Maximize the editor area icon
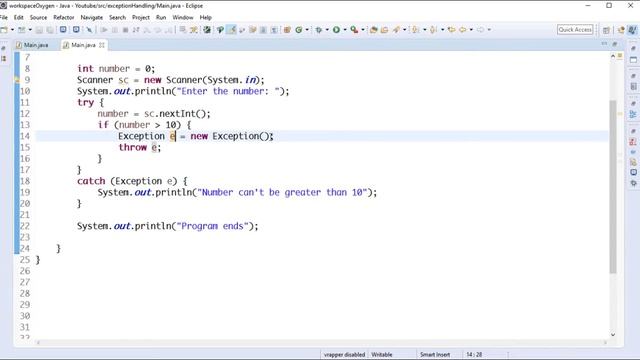 614,44
